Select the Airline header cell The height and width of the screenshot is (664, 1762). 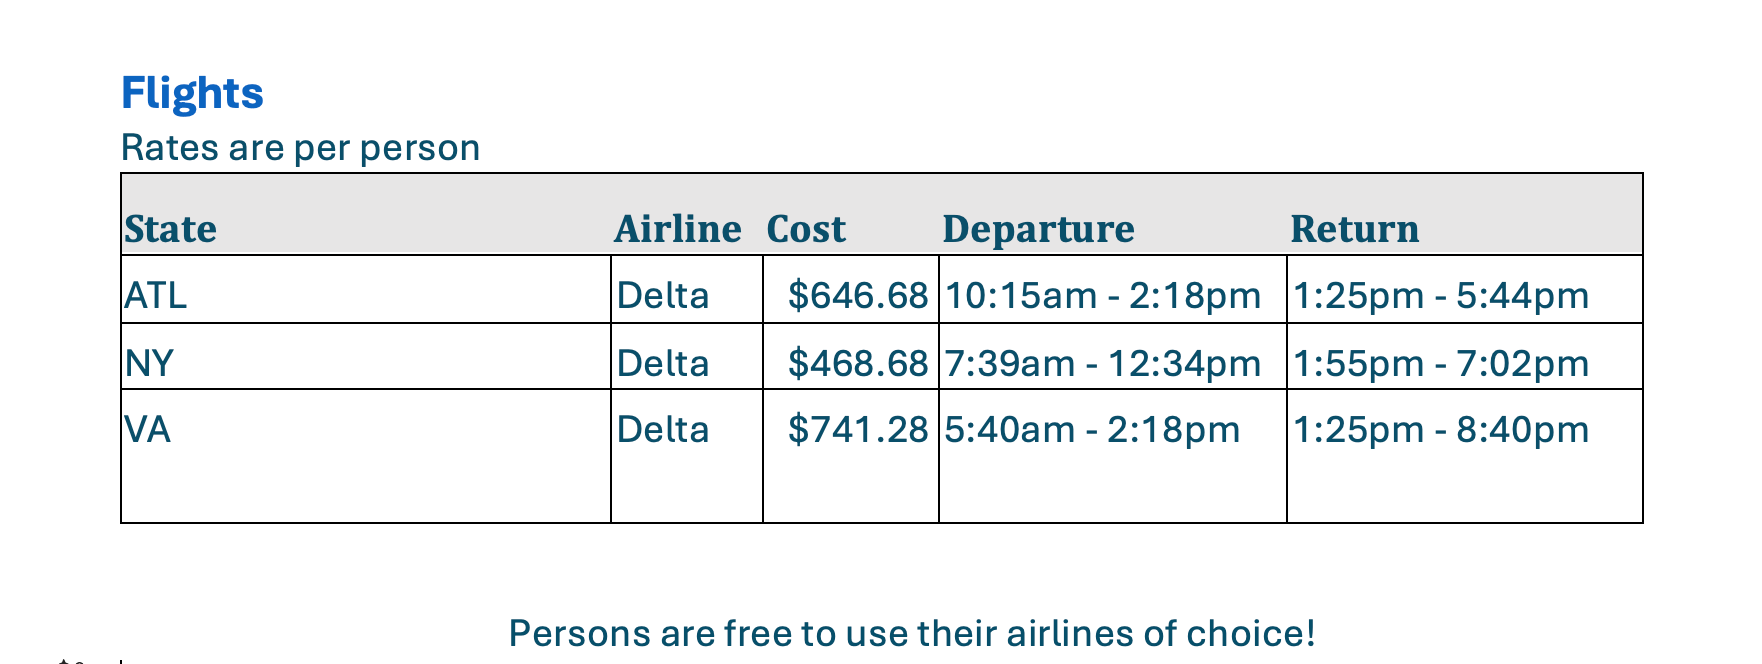pyautogui.click(x=678, y=229)
